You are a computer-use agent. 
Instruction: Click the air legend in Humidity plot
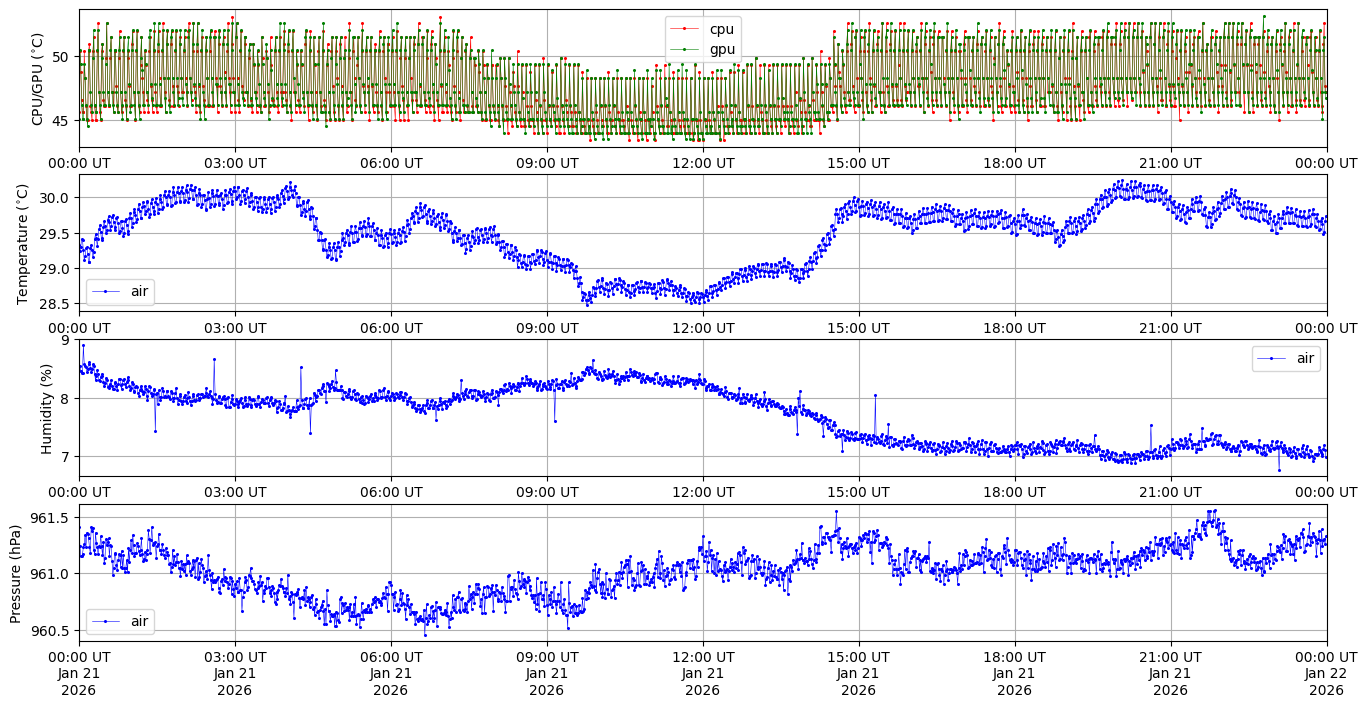pyautogui.click(x=1286, y=358)
